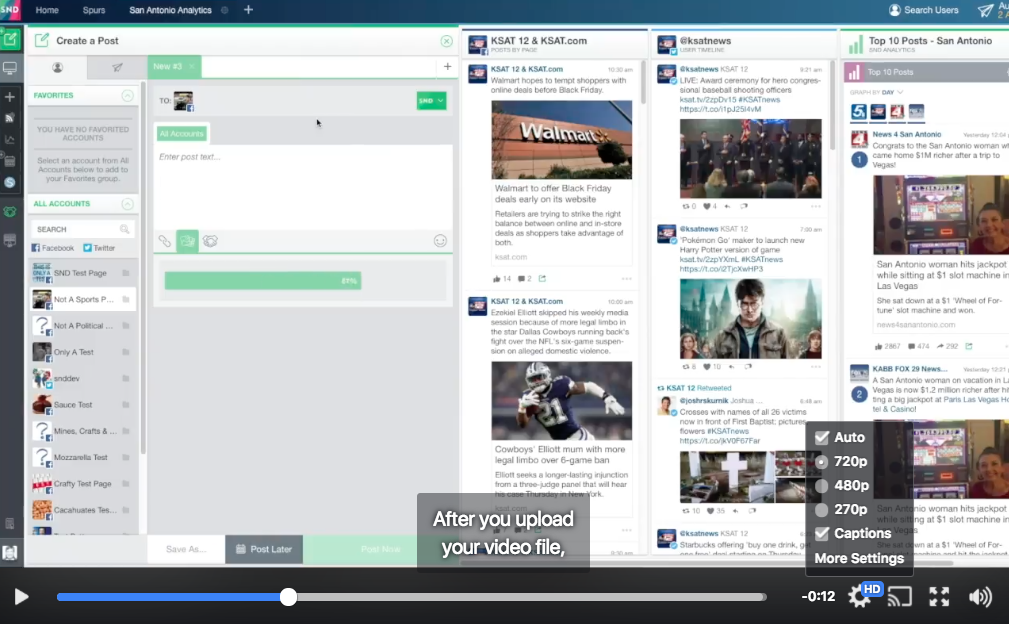Click the plus icon in the left sidebar
The width and height of the screenshot is (1009, 624).
10,97
